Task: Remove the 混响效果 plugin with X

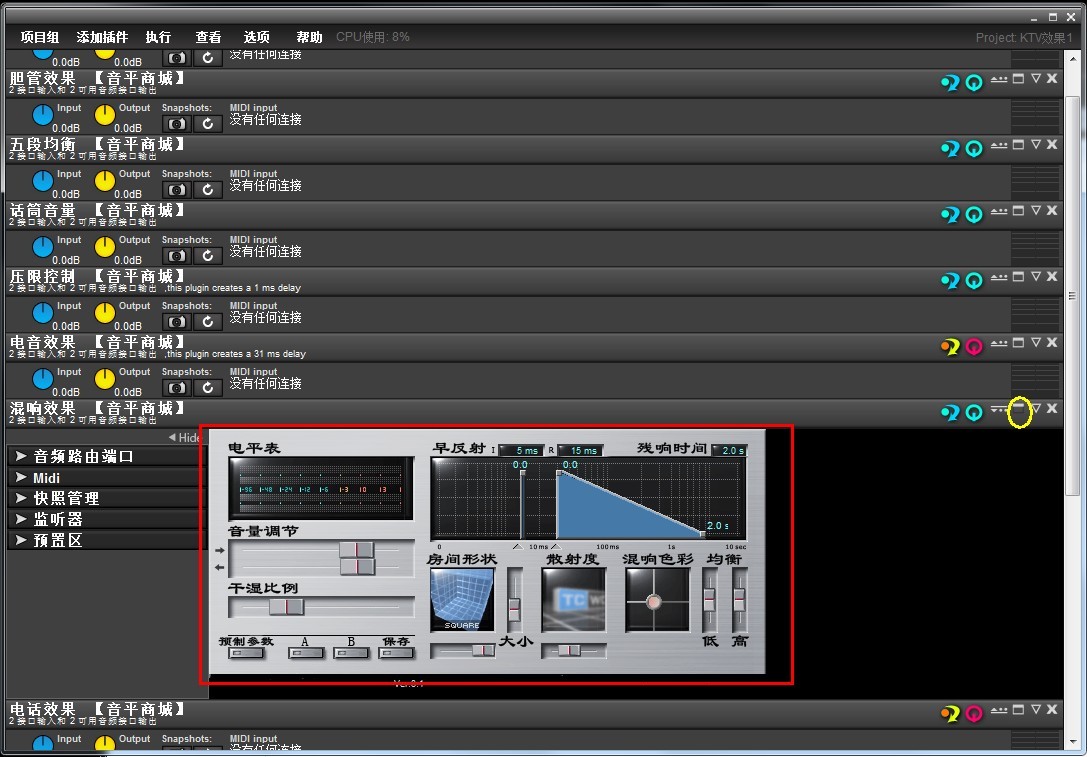Action: point(1052,408)
